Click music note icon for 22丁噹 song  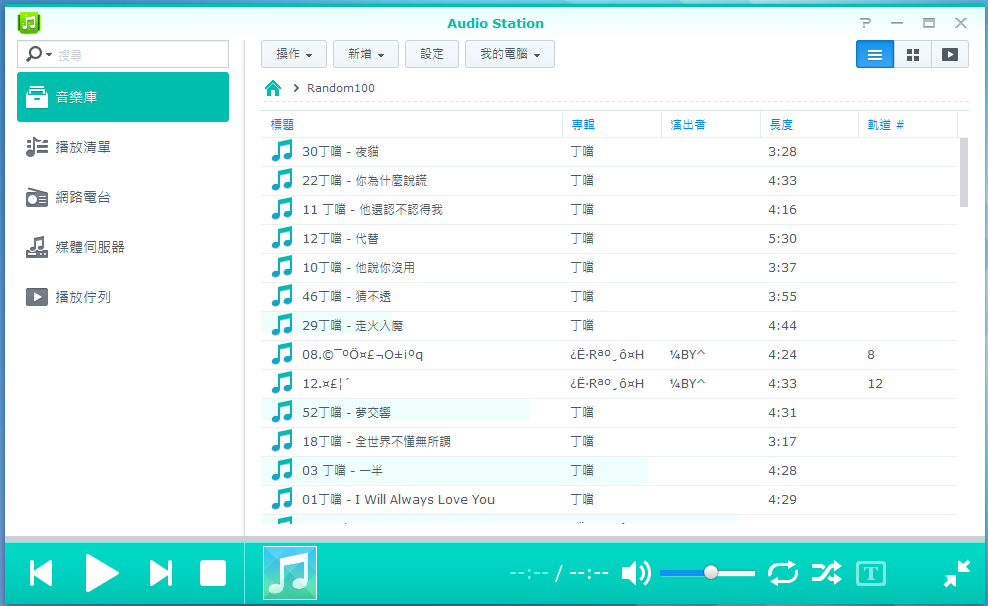(x=282, y=180)
